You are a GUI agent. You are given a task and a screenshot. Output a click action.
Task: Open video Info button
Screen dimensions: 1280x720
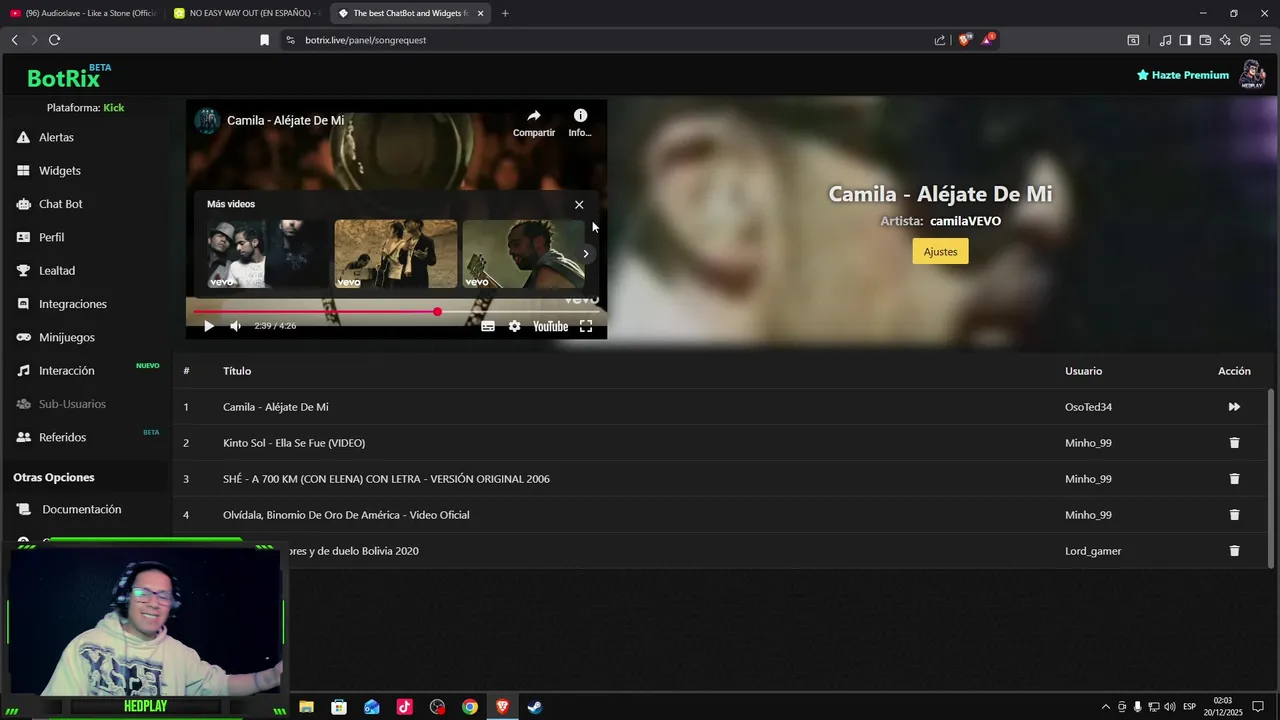(580, 123)
